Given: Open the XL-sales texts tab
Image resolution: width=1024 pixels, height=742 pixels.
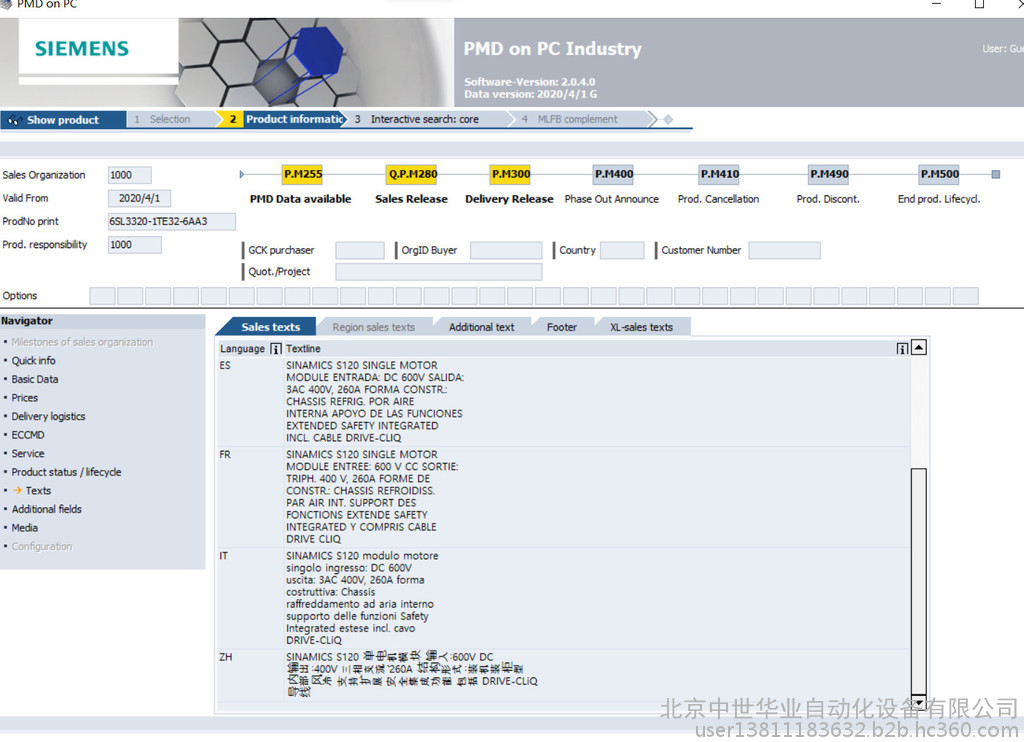Looking at the screenshot, I should click(641, 327).
